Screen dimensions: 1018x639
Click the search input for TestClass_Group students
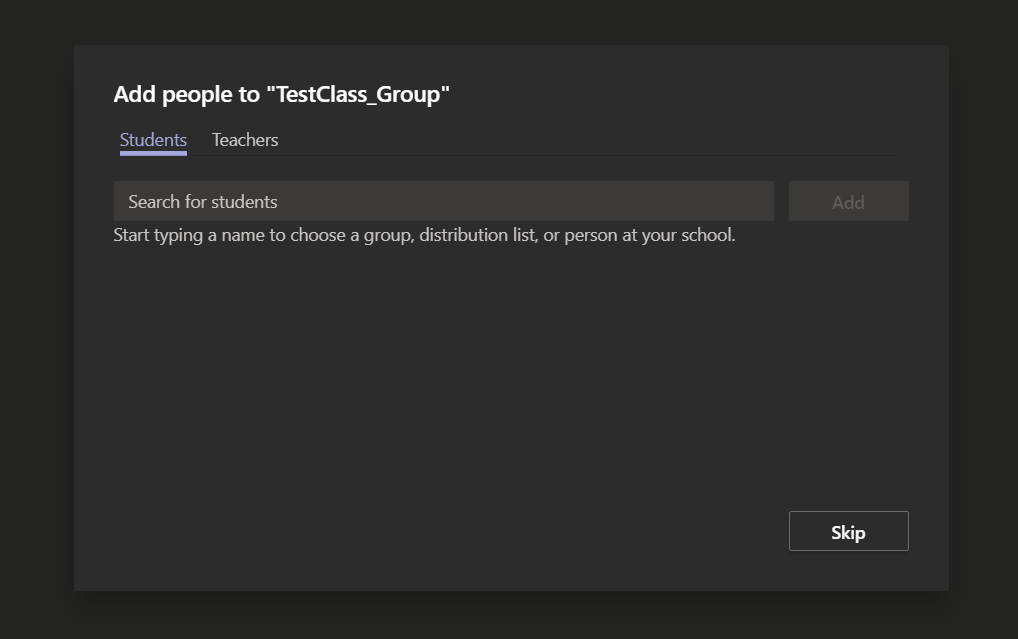(x=443, y=201)
